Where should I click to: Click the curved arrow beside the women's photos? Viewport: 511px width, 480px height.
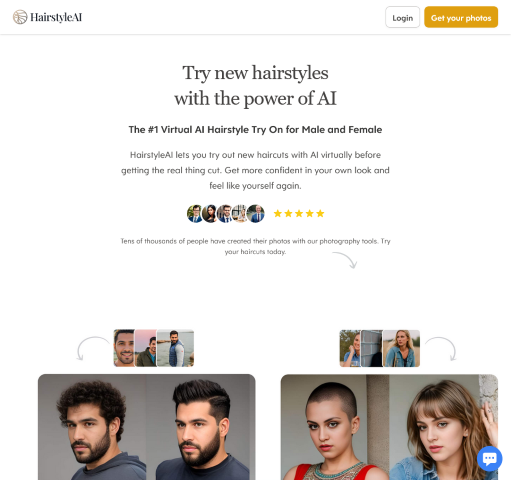click(x=441, y=348)
